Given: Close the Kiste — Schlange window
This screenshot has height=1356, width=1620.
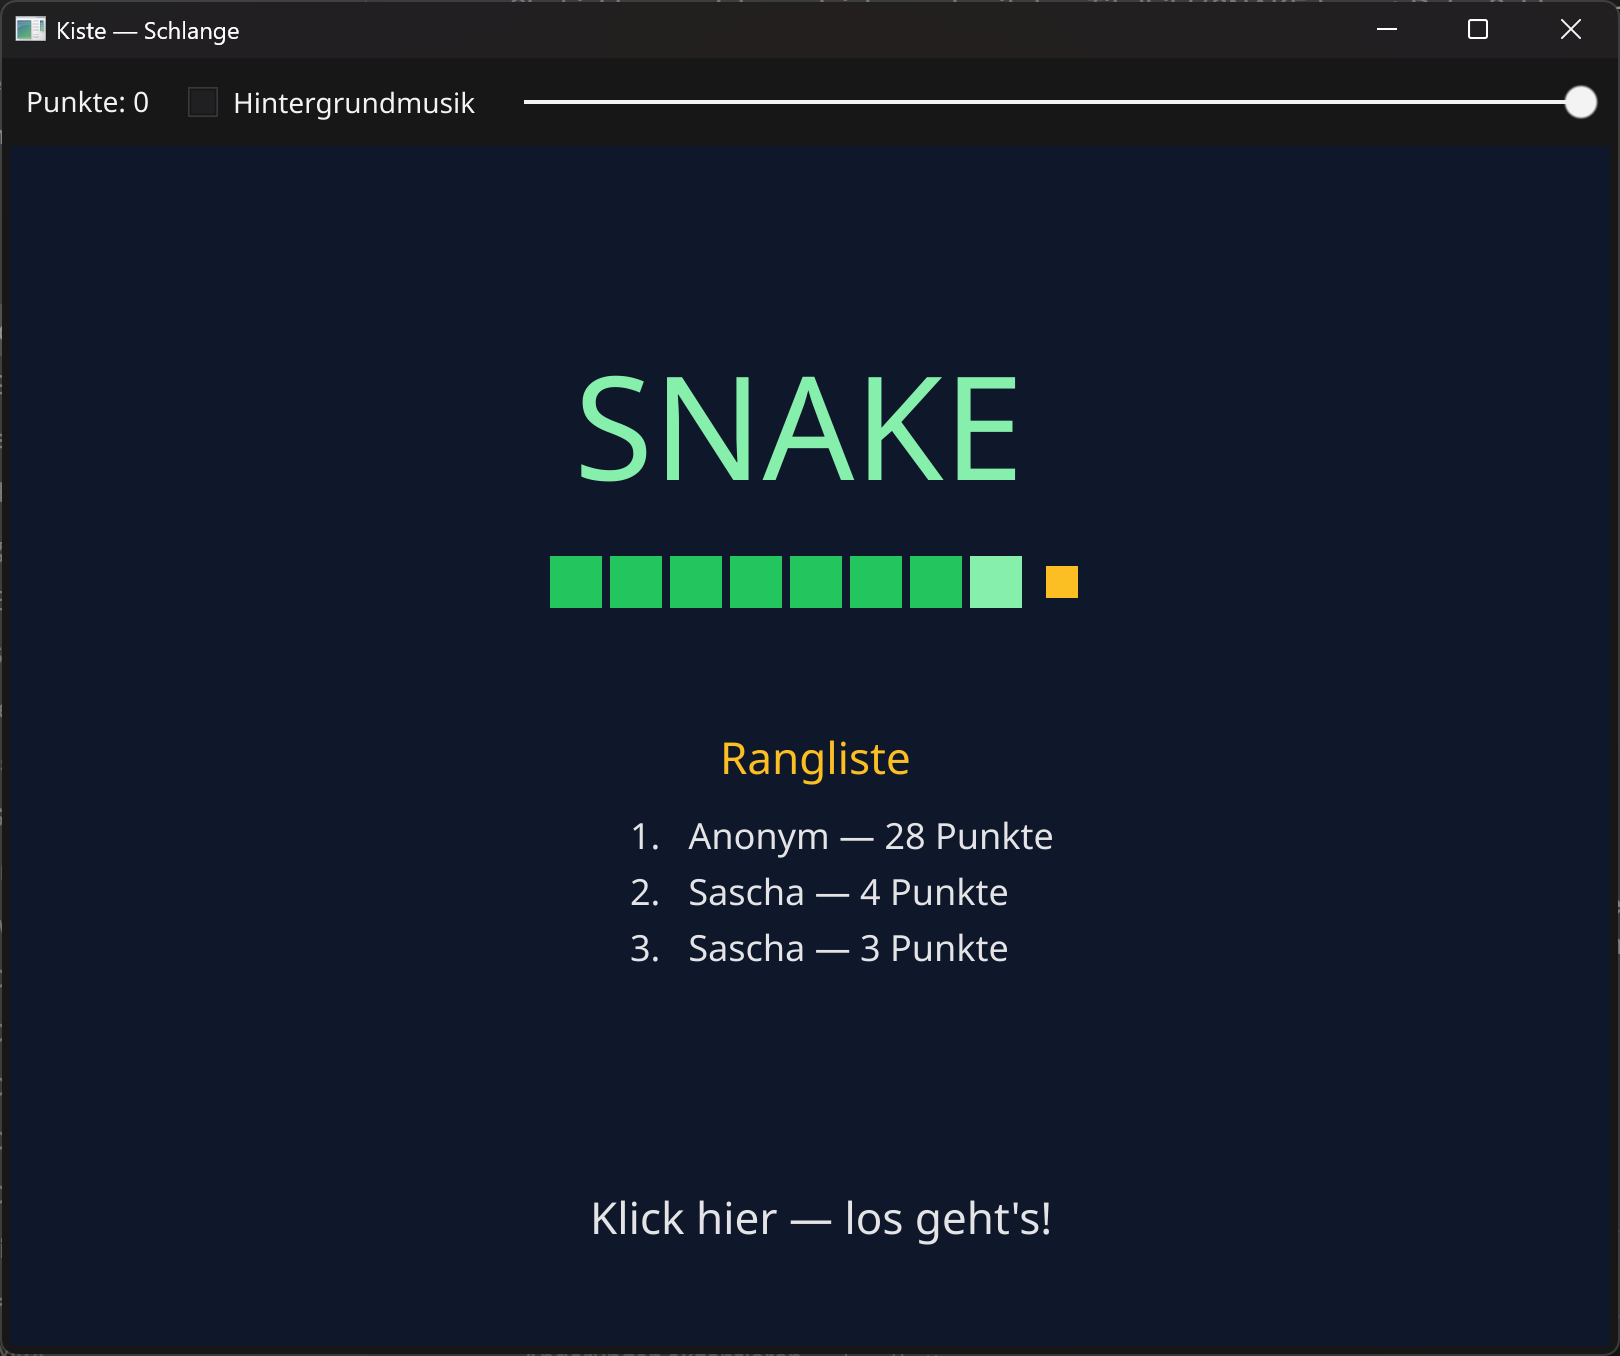Looking at the screenshot, I should pos(1571,30).
